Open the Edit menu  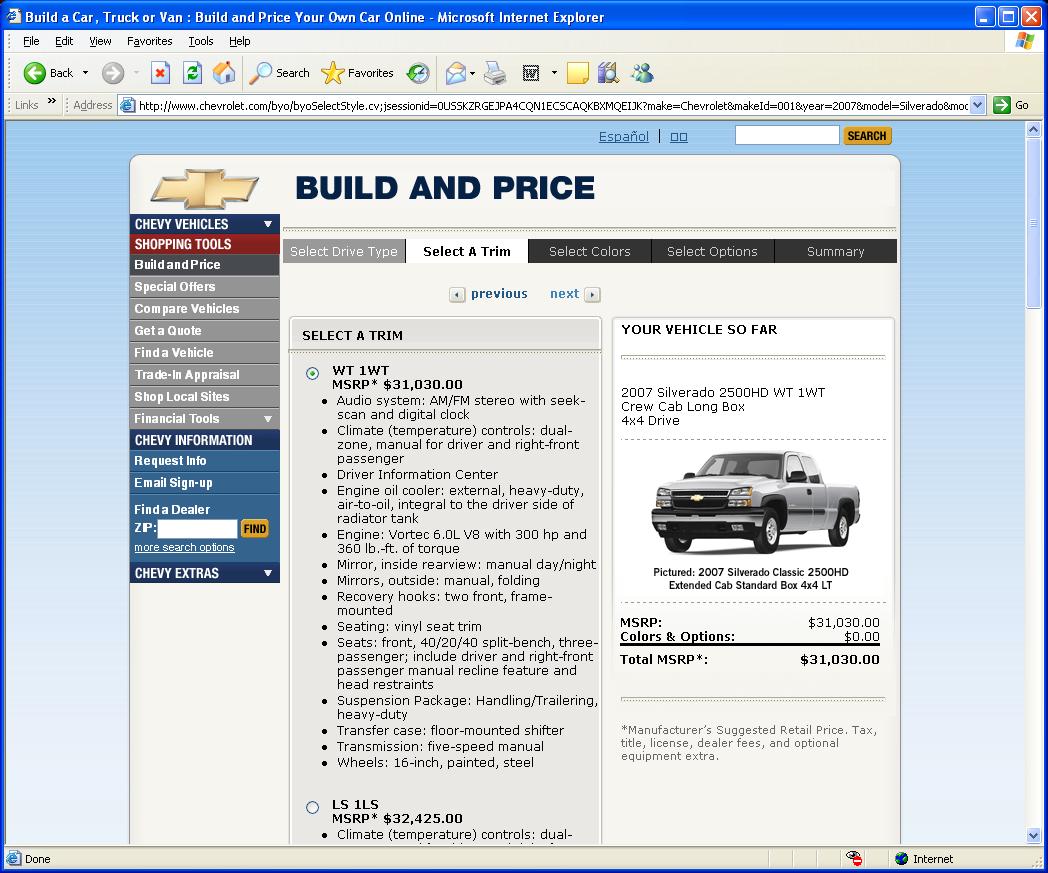[x=64, y=41]
